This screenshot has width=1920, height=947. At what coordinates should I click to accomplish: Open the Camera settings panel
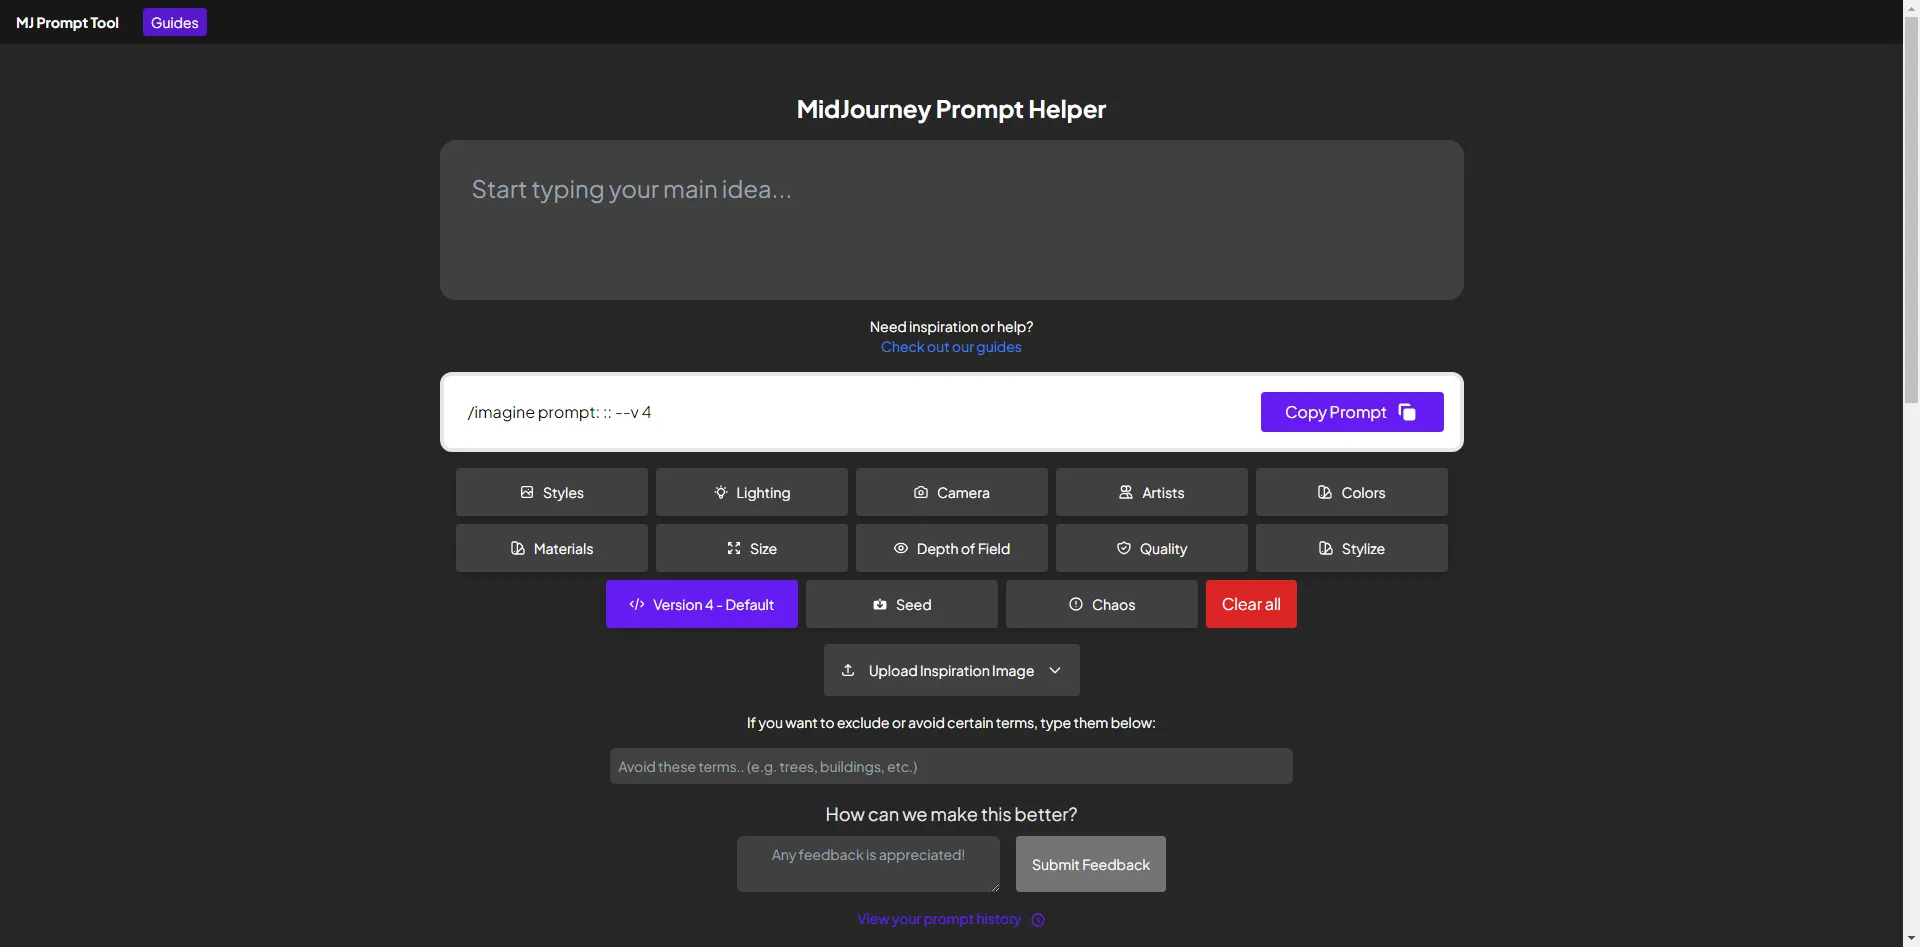951,492
